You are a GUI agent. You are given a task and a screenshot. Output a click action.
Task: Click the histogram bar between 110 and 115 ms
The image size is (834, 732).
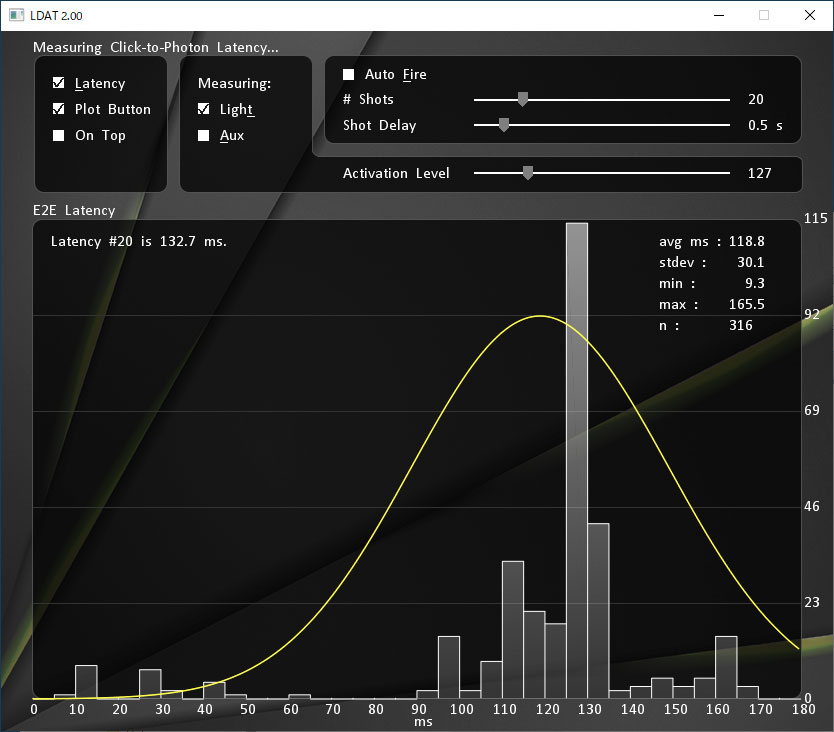coord(513,630)
